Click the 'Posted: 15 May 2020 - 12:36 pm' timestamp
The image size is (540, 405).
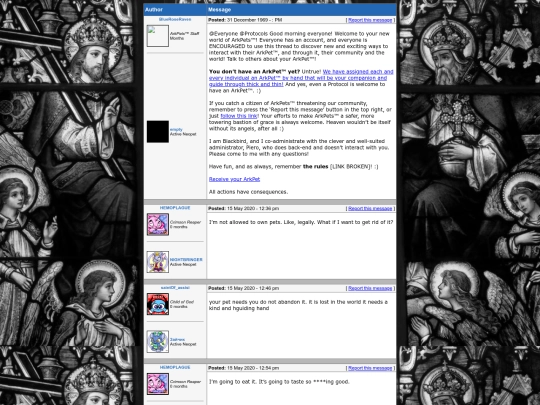pos(243,209)
